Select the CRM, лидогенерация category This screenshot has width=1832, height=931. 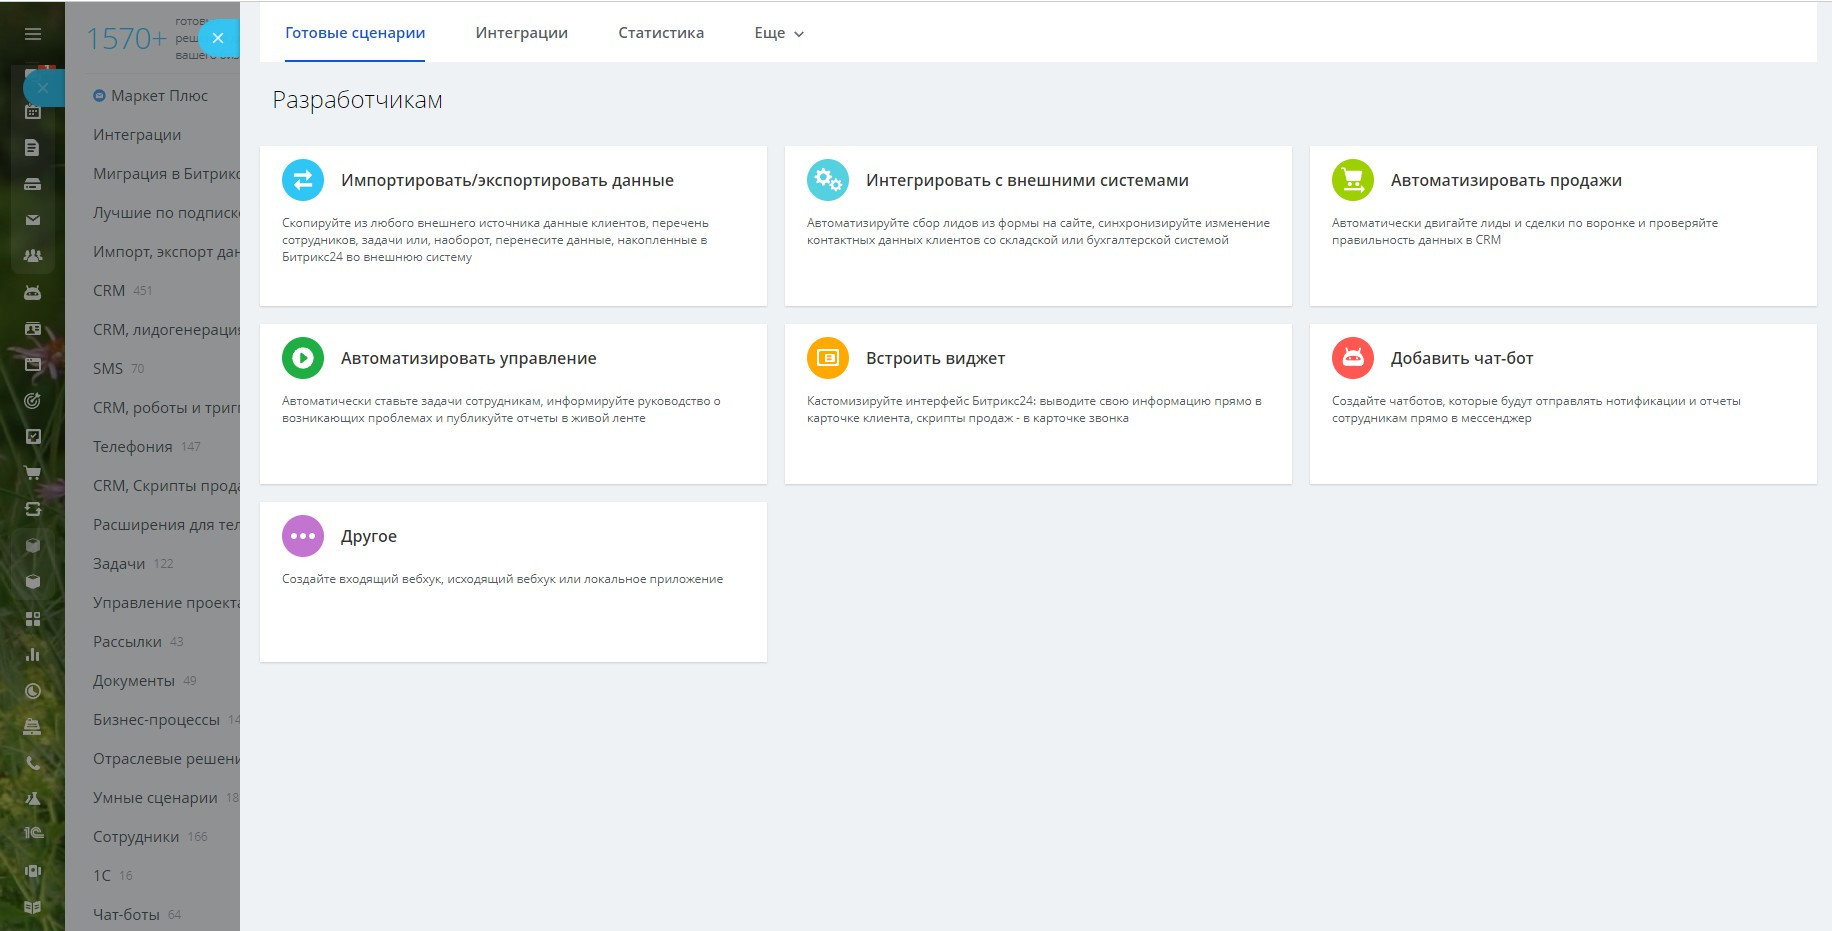click(x=166, y=330)
